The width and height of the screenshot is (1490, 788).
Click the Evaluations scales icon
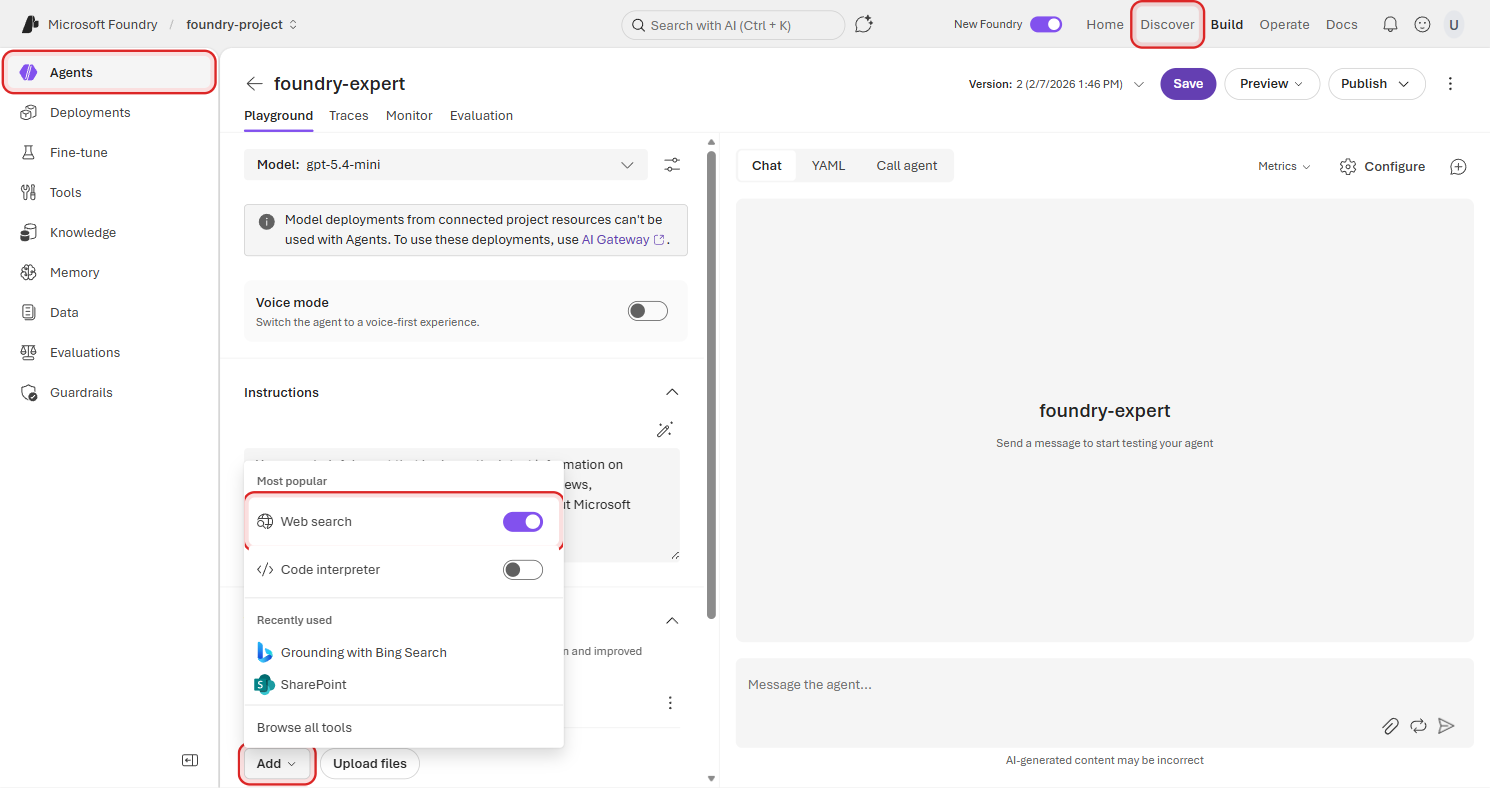pyautogui.click(x=29, y=352)
